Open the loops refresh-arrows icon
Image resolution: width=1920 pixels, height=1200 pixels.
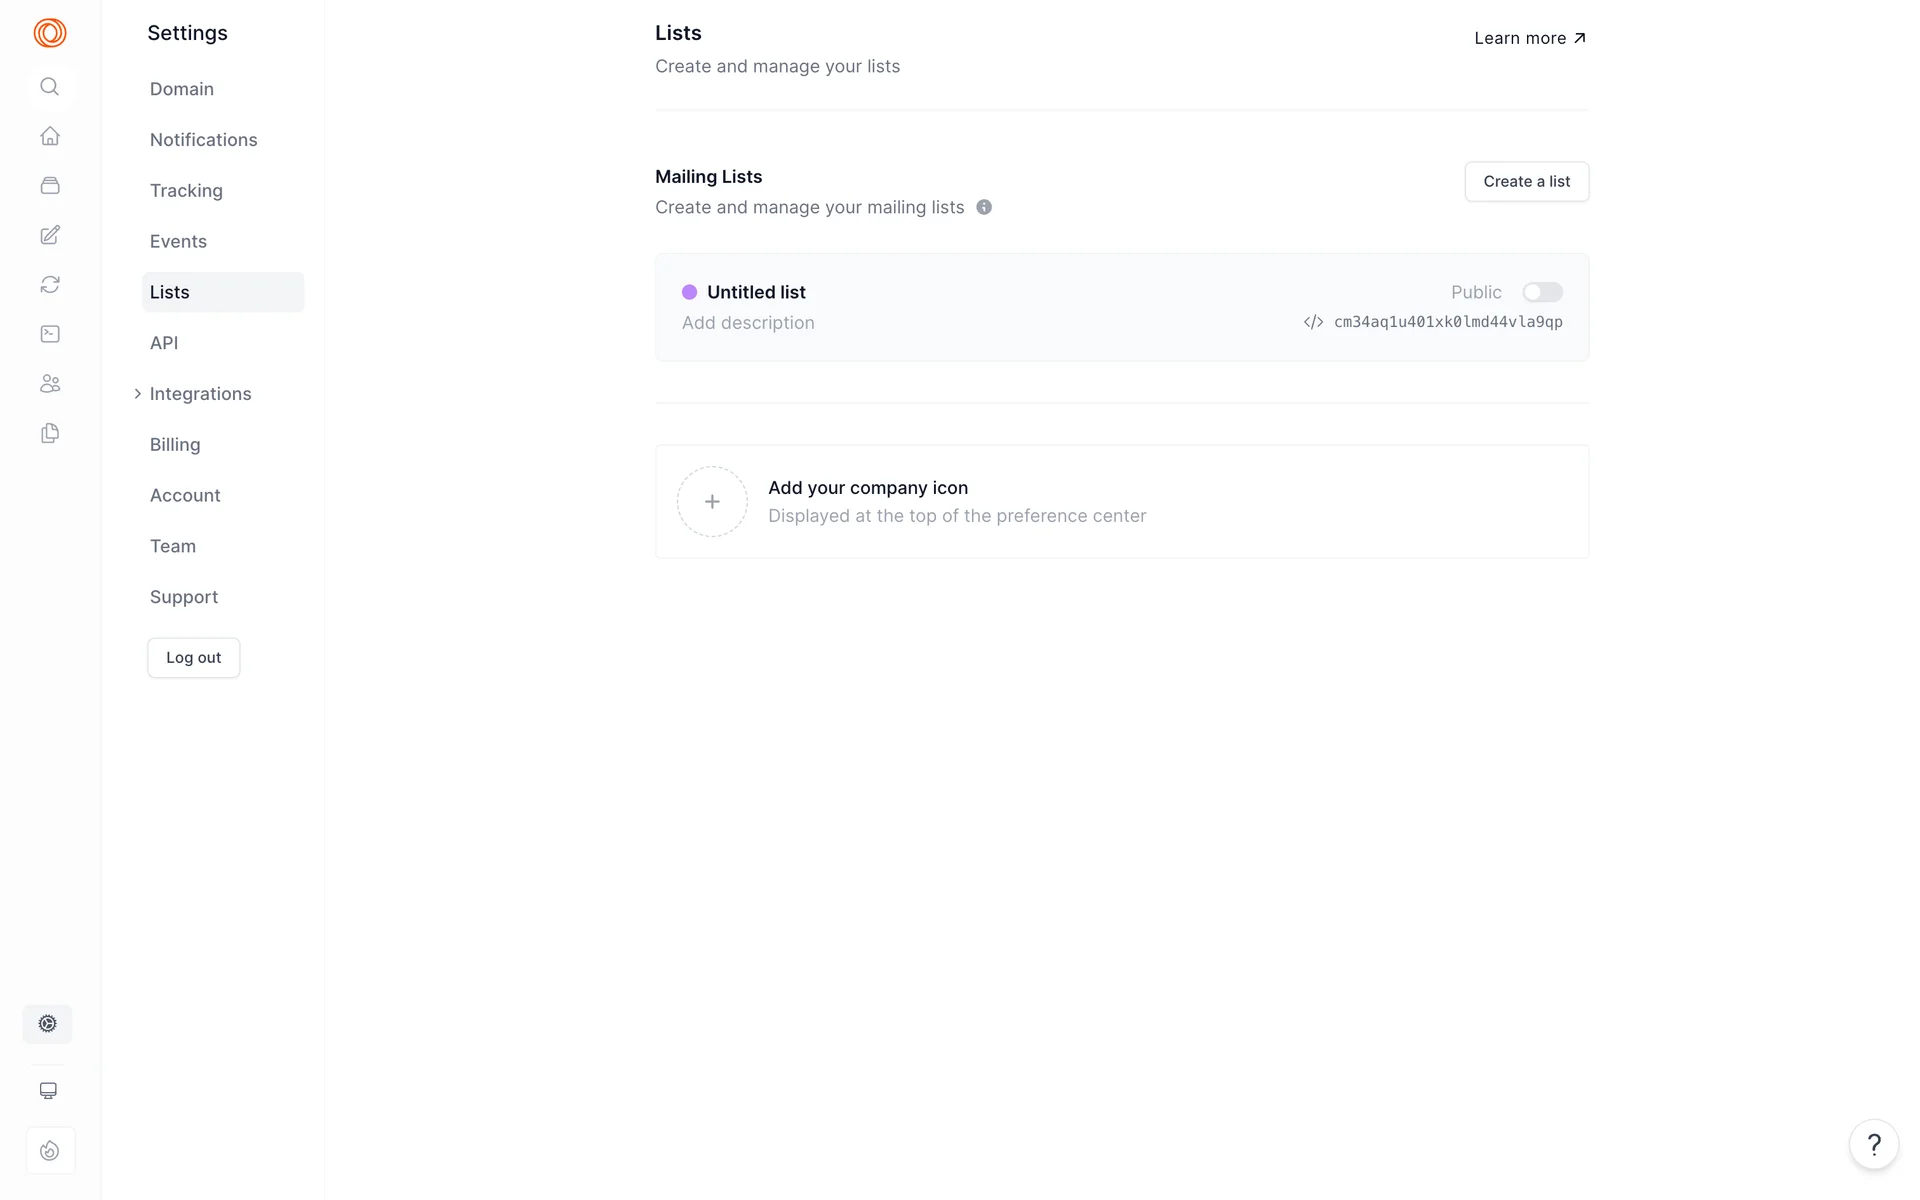[x=50, y=285]
